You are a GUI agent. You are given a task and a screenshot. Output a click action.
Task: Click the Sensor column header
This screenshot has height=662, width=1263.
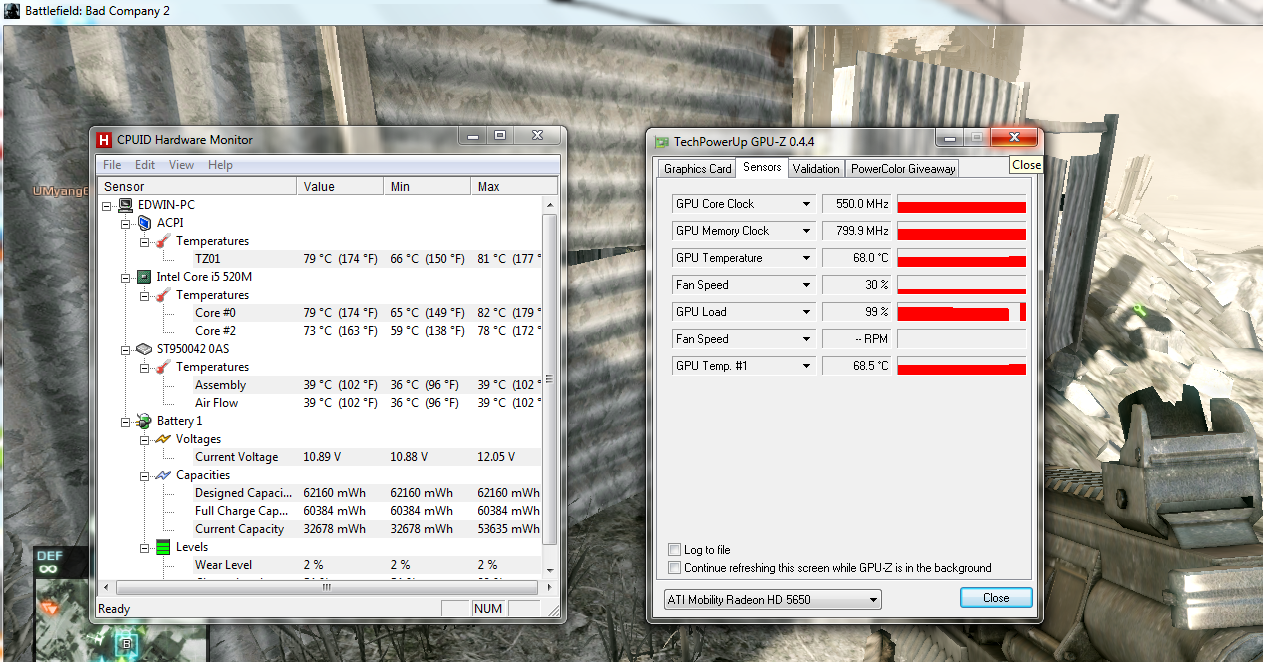[197, 187]
